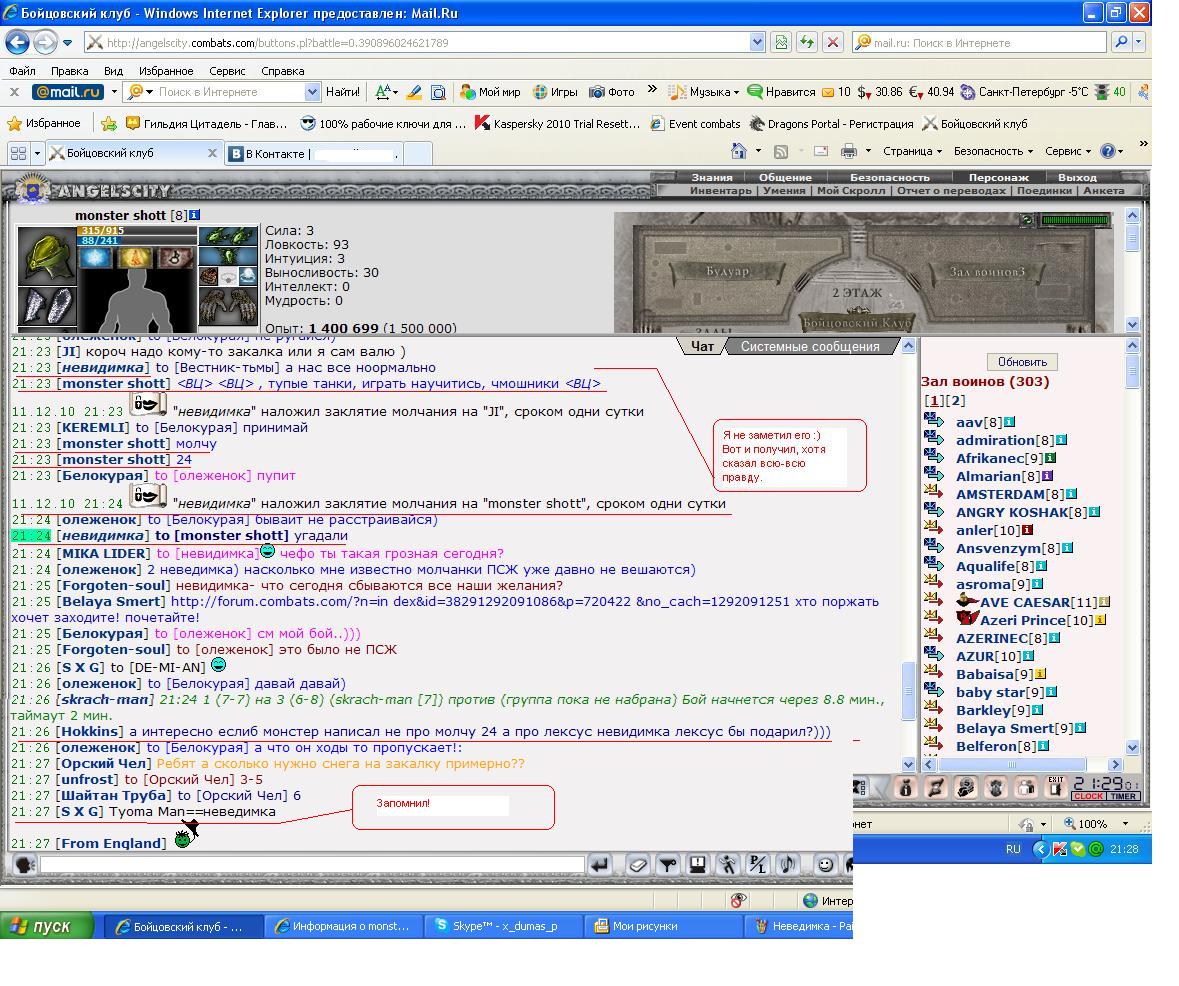Click private message icon beside aav
This screenshot has height=986, width=1179.
coord(933,421)
